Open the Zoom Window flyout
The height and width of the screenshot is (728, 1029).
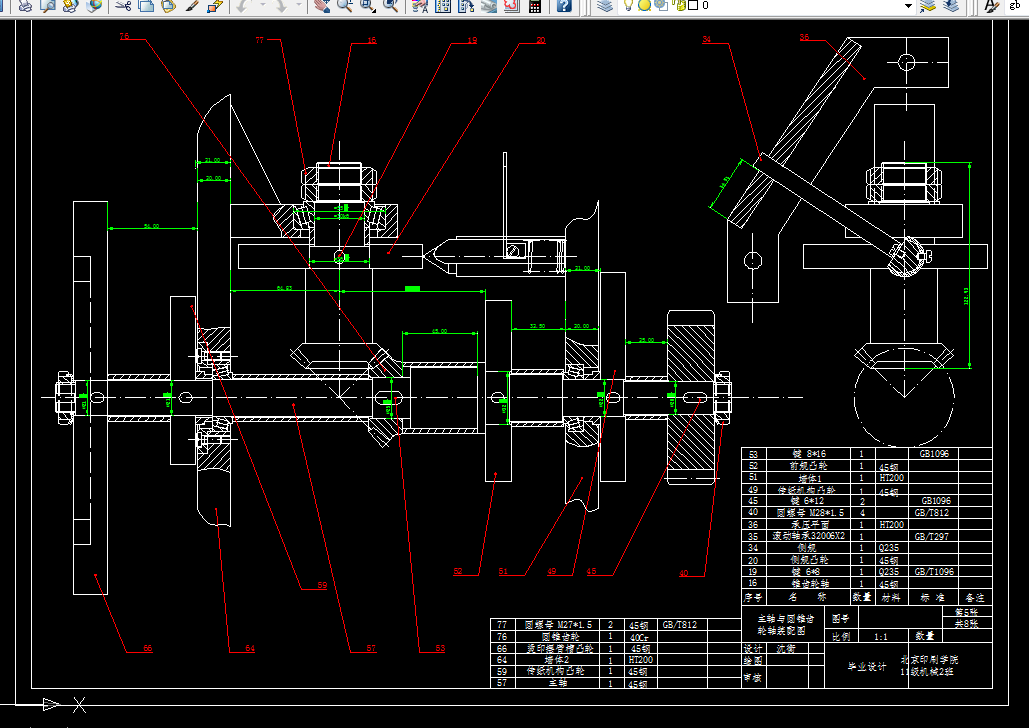(368, 6)
